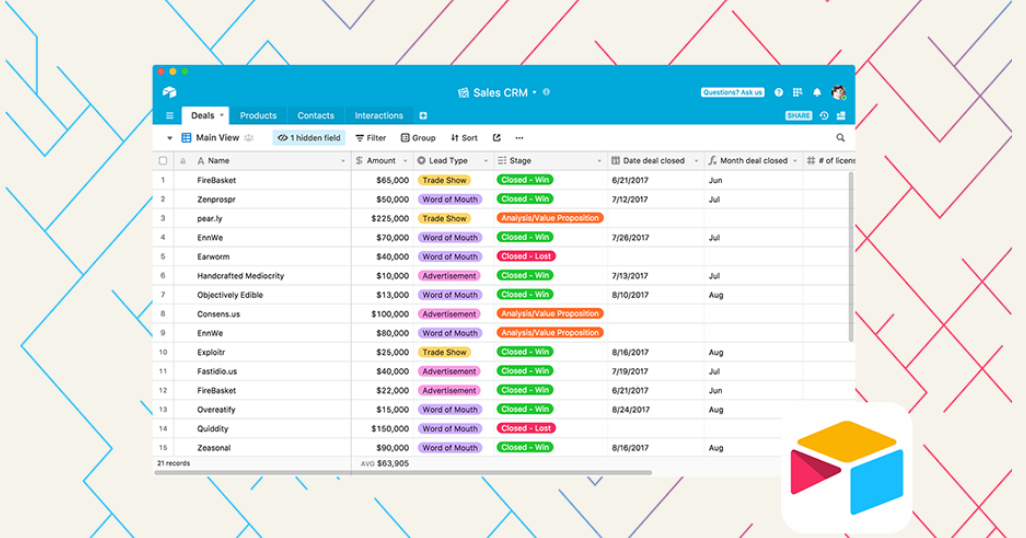Add a new table with plus icon
Viewport: 1026px width, 538px height.
click(x=423, y=116)
